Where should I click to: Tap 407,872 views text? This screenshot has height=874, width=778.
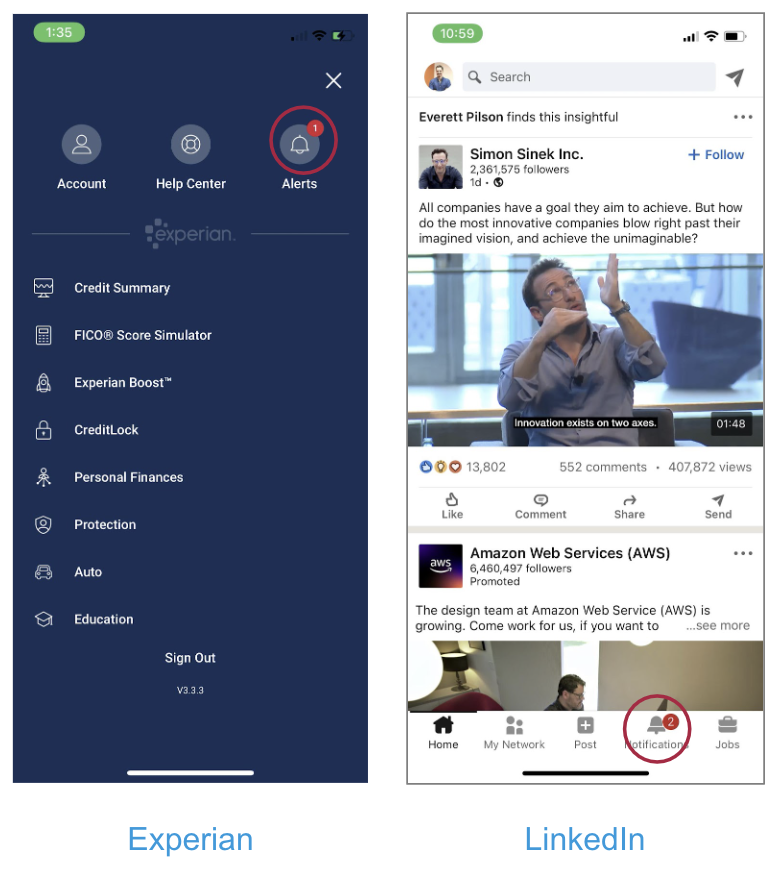pos(709,467)
